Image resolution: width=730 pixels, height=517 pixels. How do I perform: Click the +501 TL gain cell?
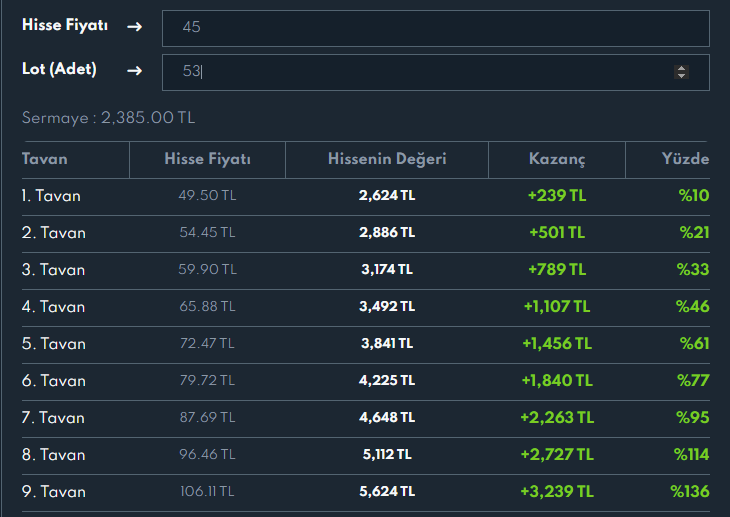click(557, 232)
